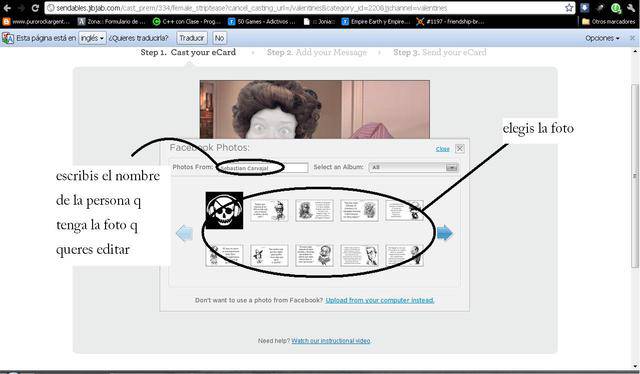Click the Traducir button

click(x=192, y=38)
